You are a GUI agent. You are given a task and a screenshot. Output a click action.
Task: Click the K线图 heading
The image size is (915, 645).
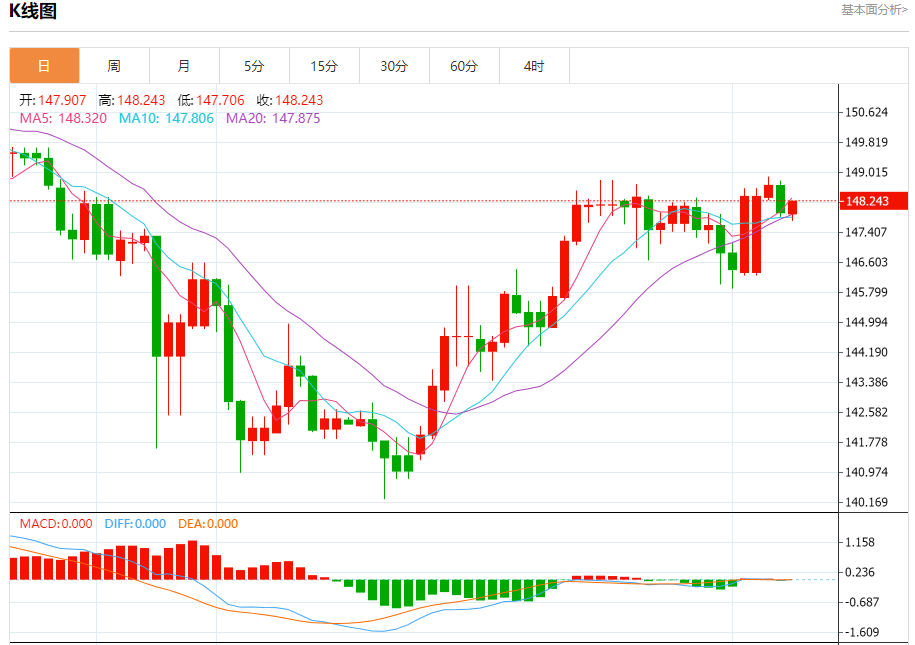(33, 11)
